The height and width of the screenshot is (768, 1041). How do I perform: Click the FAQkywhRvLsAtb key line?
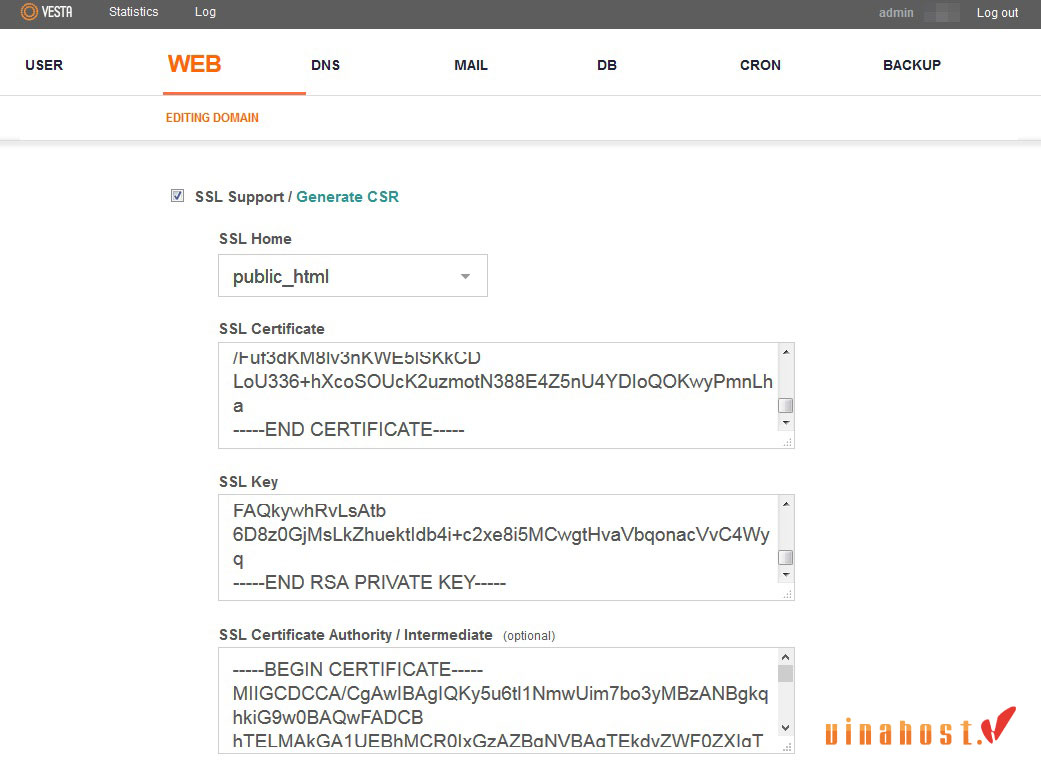(309, 511)
